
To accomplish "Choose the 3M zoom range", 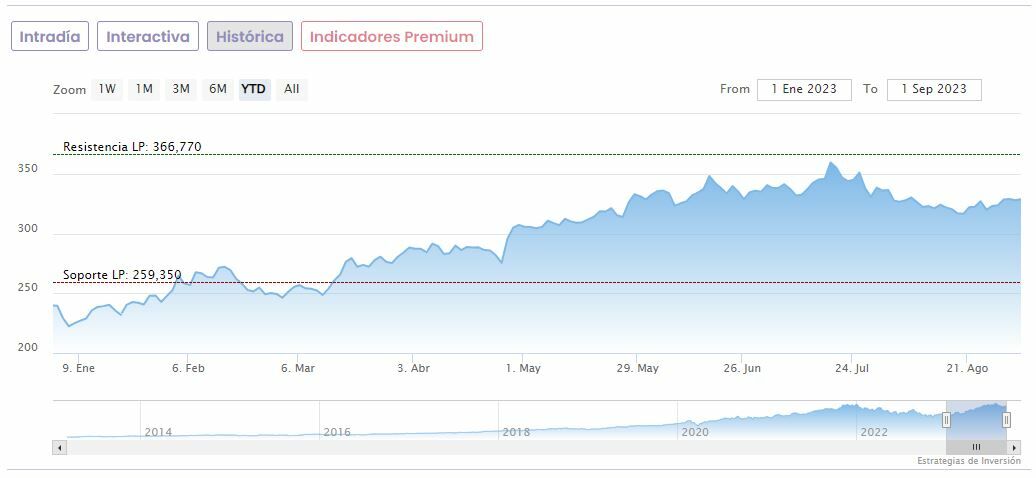I will click(x=181, y=89).
